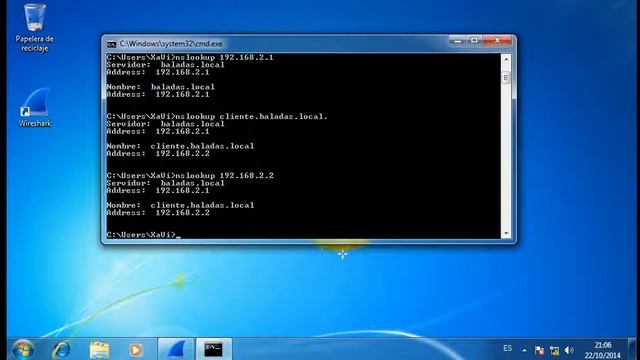Image resolution: width=640 pixels, height=360 pixels.
Task: Maximize the cmd.exe window
Action: pos(474,41)
